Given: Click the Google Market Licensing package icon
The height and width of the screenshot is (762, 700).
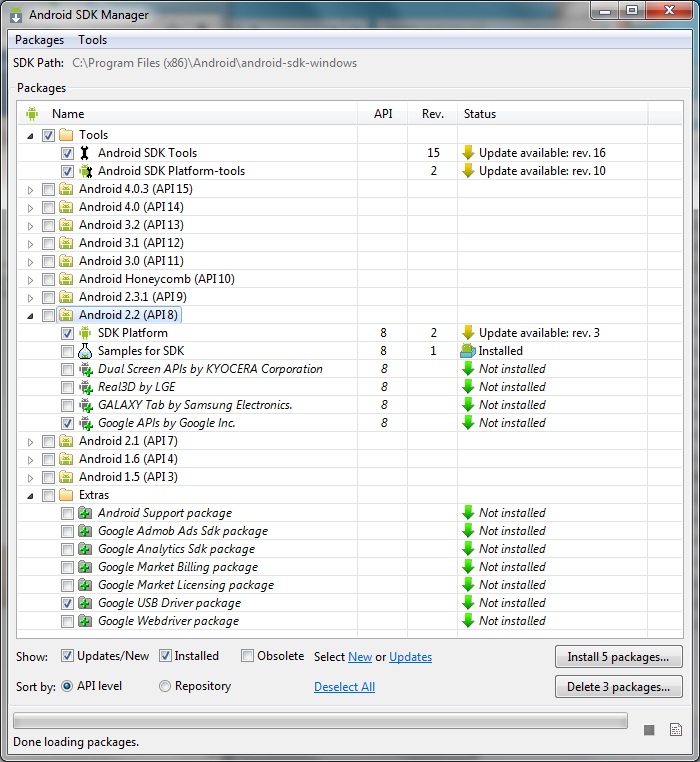Looking at the screenshot, I should pyautogui.click(x=85, y=585).
